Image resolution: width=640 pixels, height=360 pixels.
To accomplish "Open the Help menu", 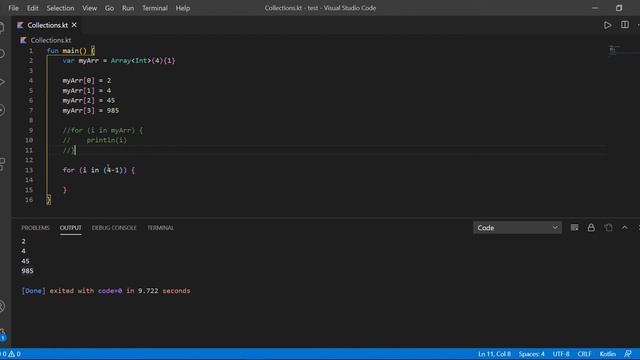I will click(183, 8).
